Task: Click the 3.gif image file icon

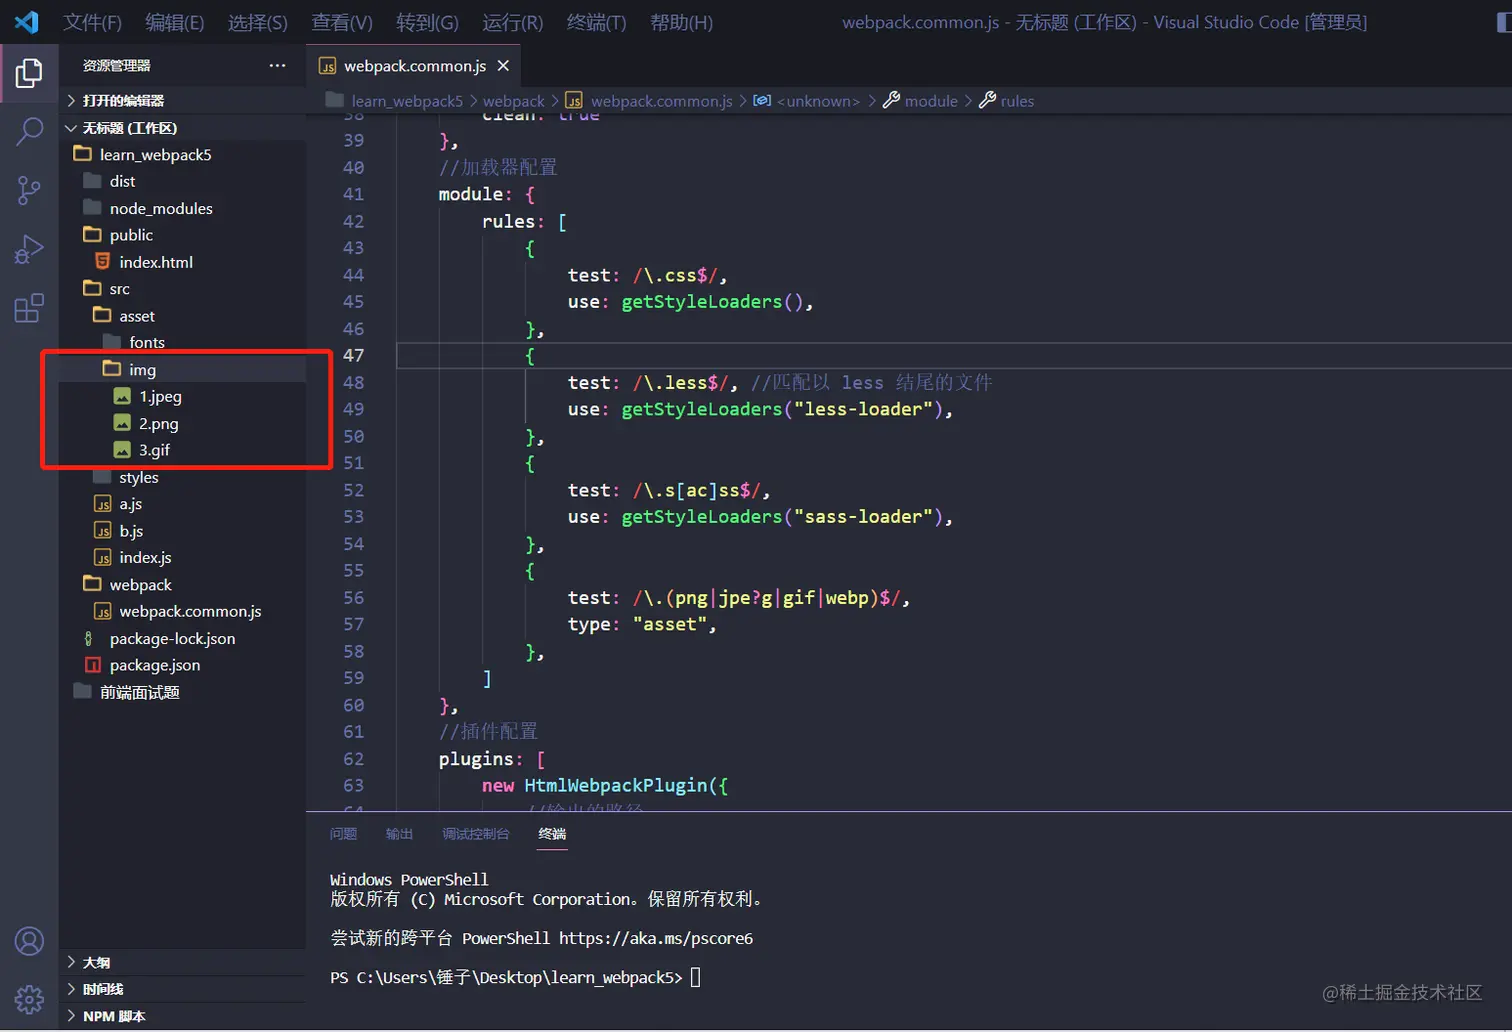Action: point(122,450)
